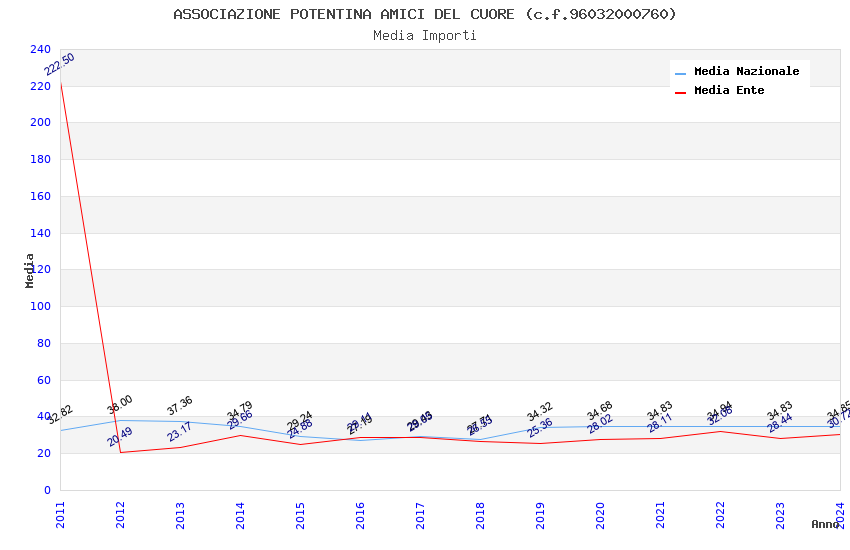Click the 'Media Importi' subtitle

tap(425, 35)
